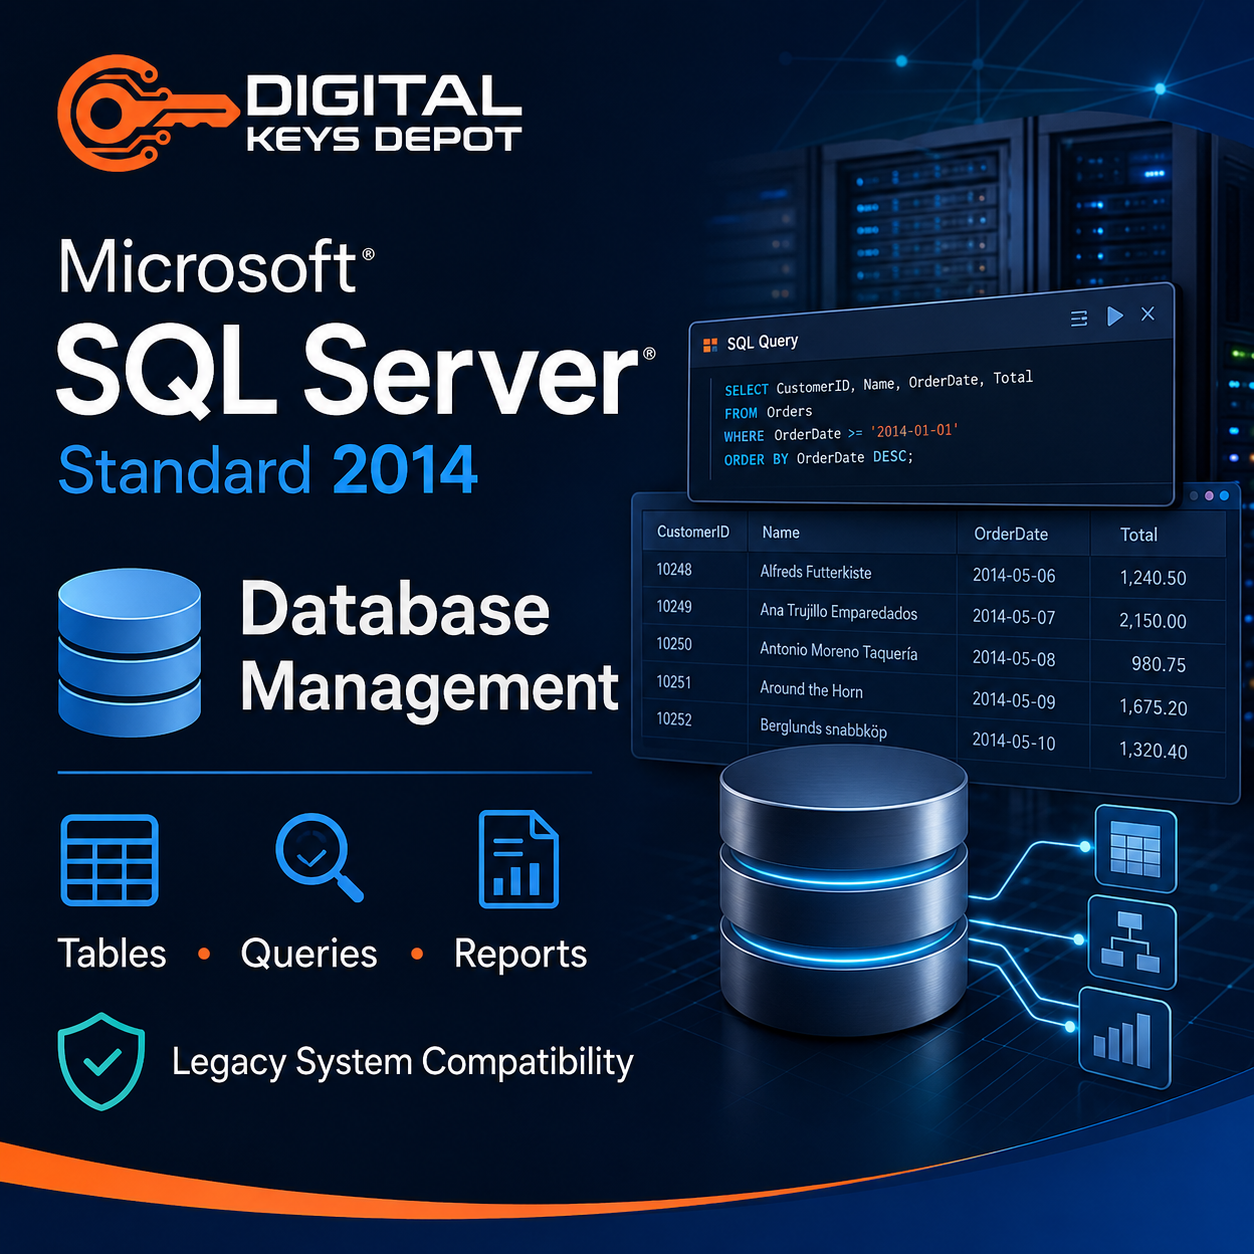Select the cell reading 10248

pyautogui.click(x=674, y=569)
